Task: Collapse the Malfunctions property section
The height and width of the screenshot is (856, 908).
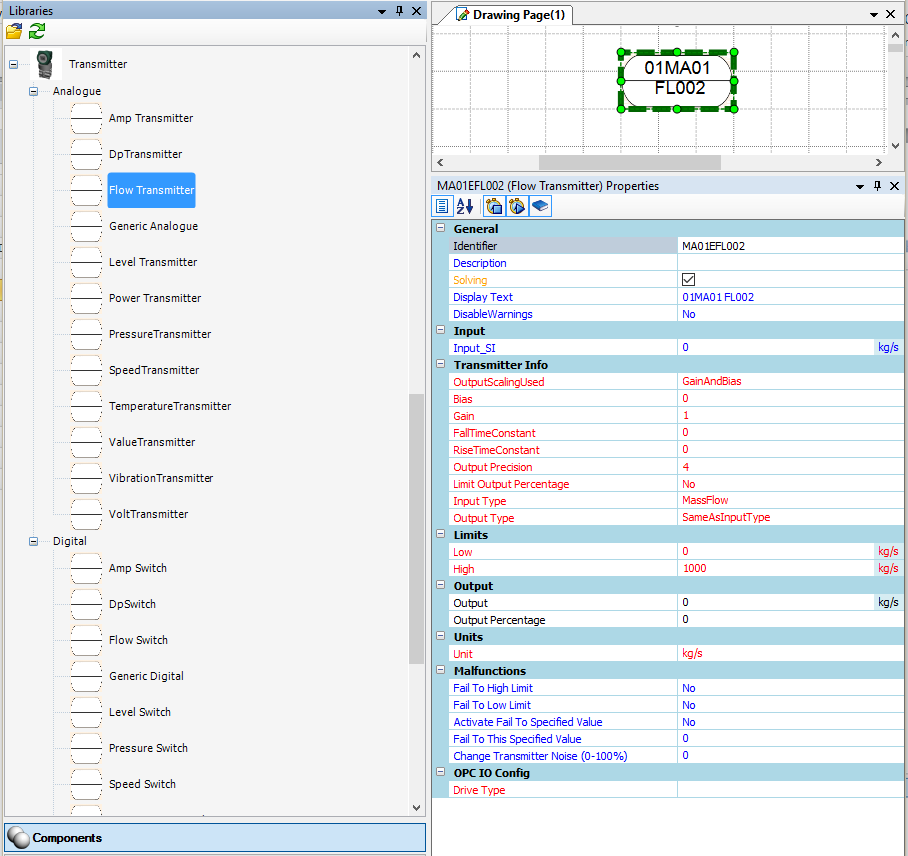Action: click(x=440, y=671)
